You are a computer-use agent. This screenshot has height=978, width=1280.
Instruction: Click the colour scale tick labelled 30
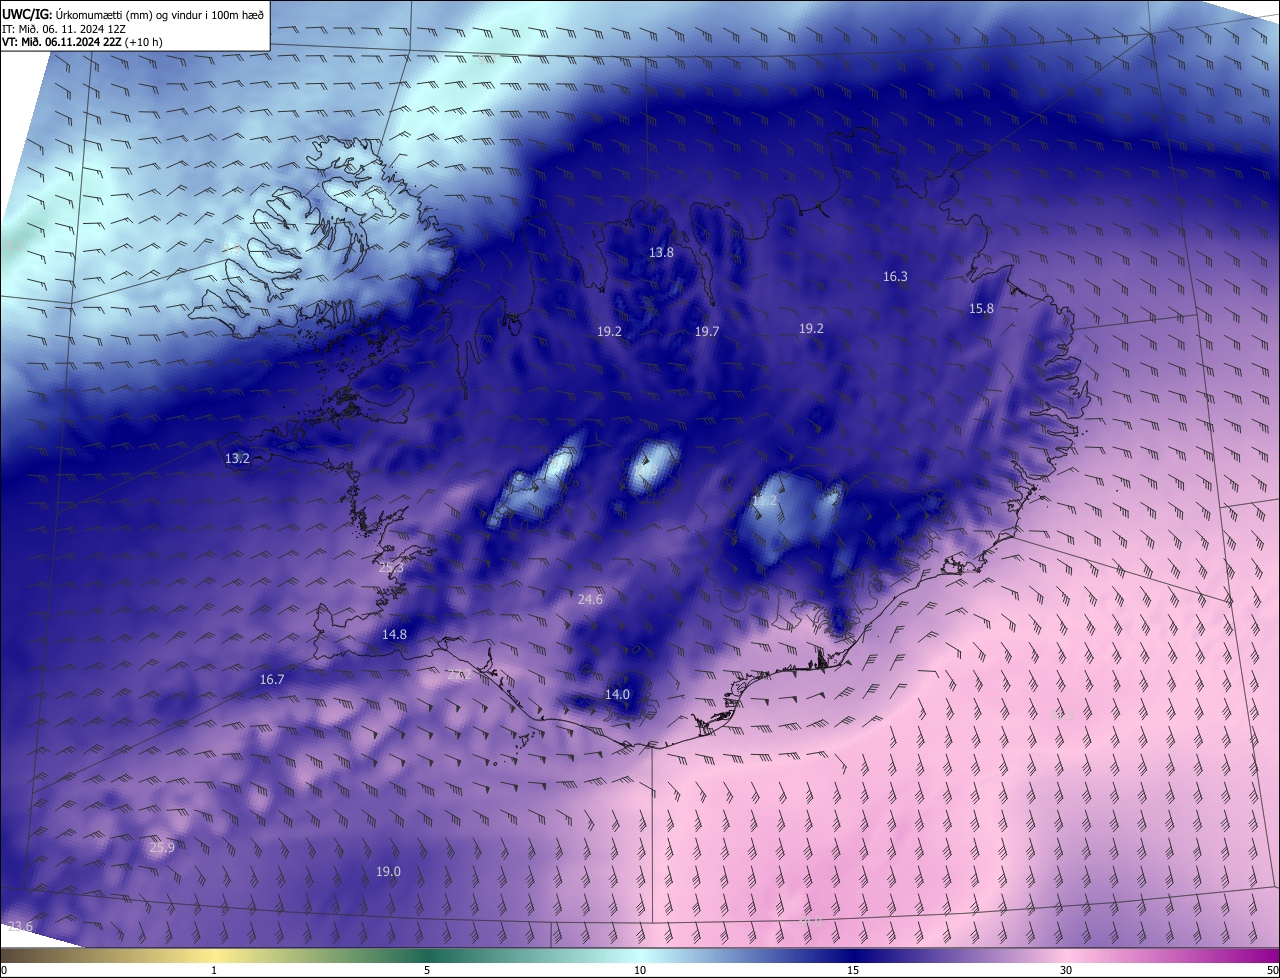pyautogui.click(x=1066, y=970)
